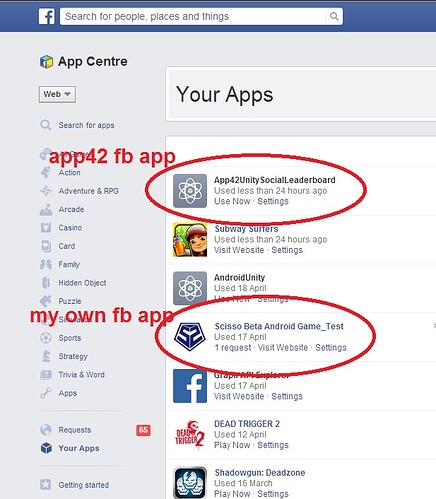Click the AndroidUnity atom icon
Viewport: 436px width, 499px height.
(x=190, y=288)
